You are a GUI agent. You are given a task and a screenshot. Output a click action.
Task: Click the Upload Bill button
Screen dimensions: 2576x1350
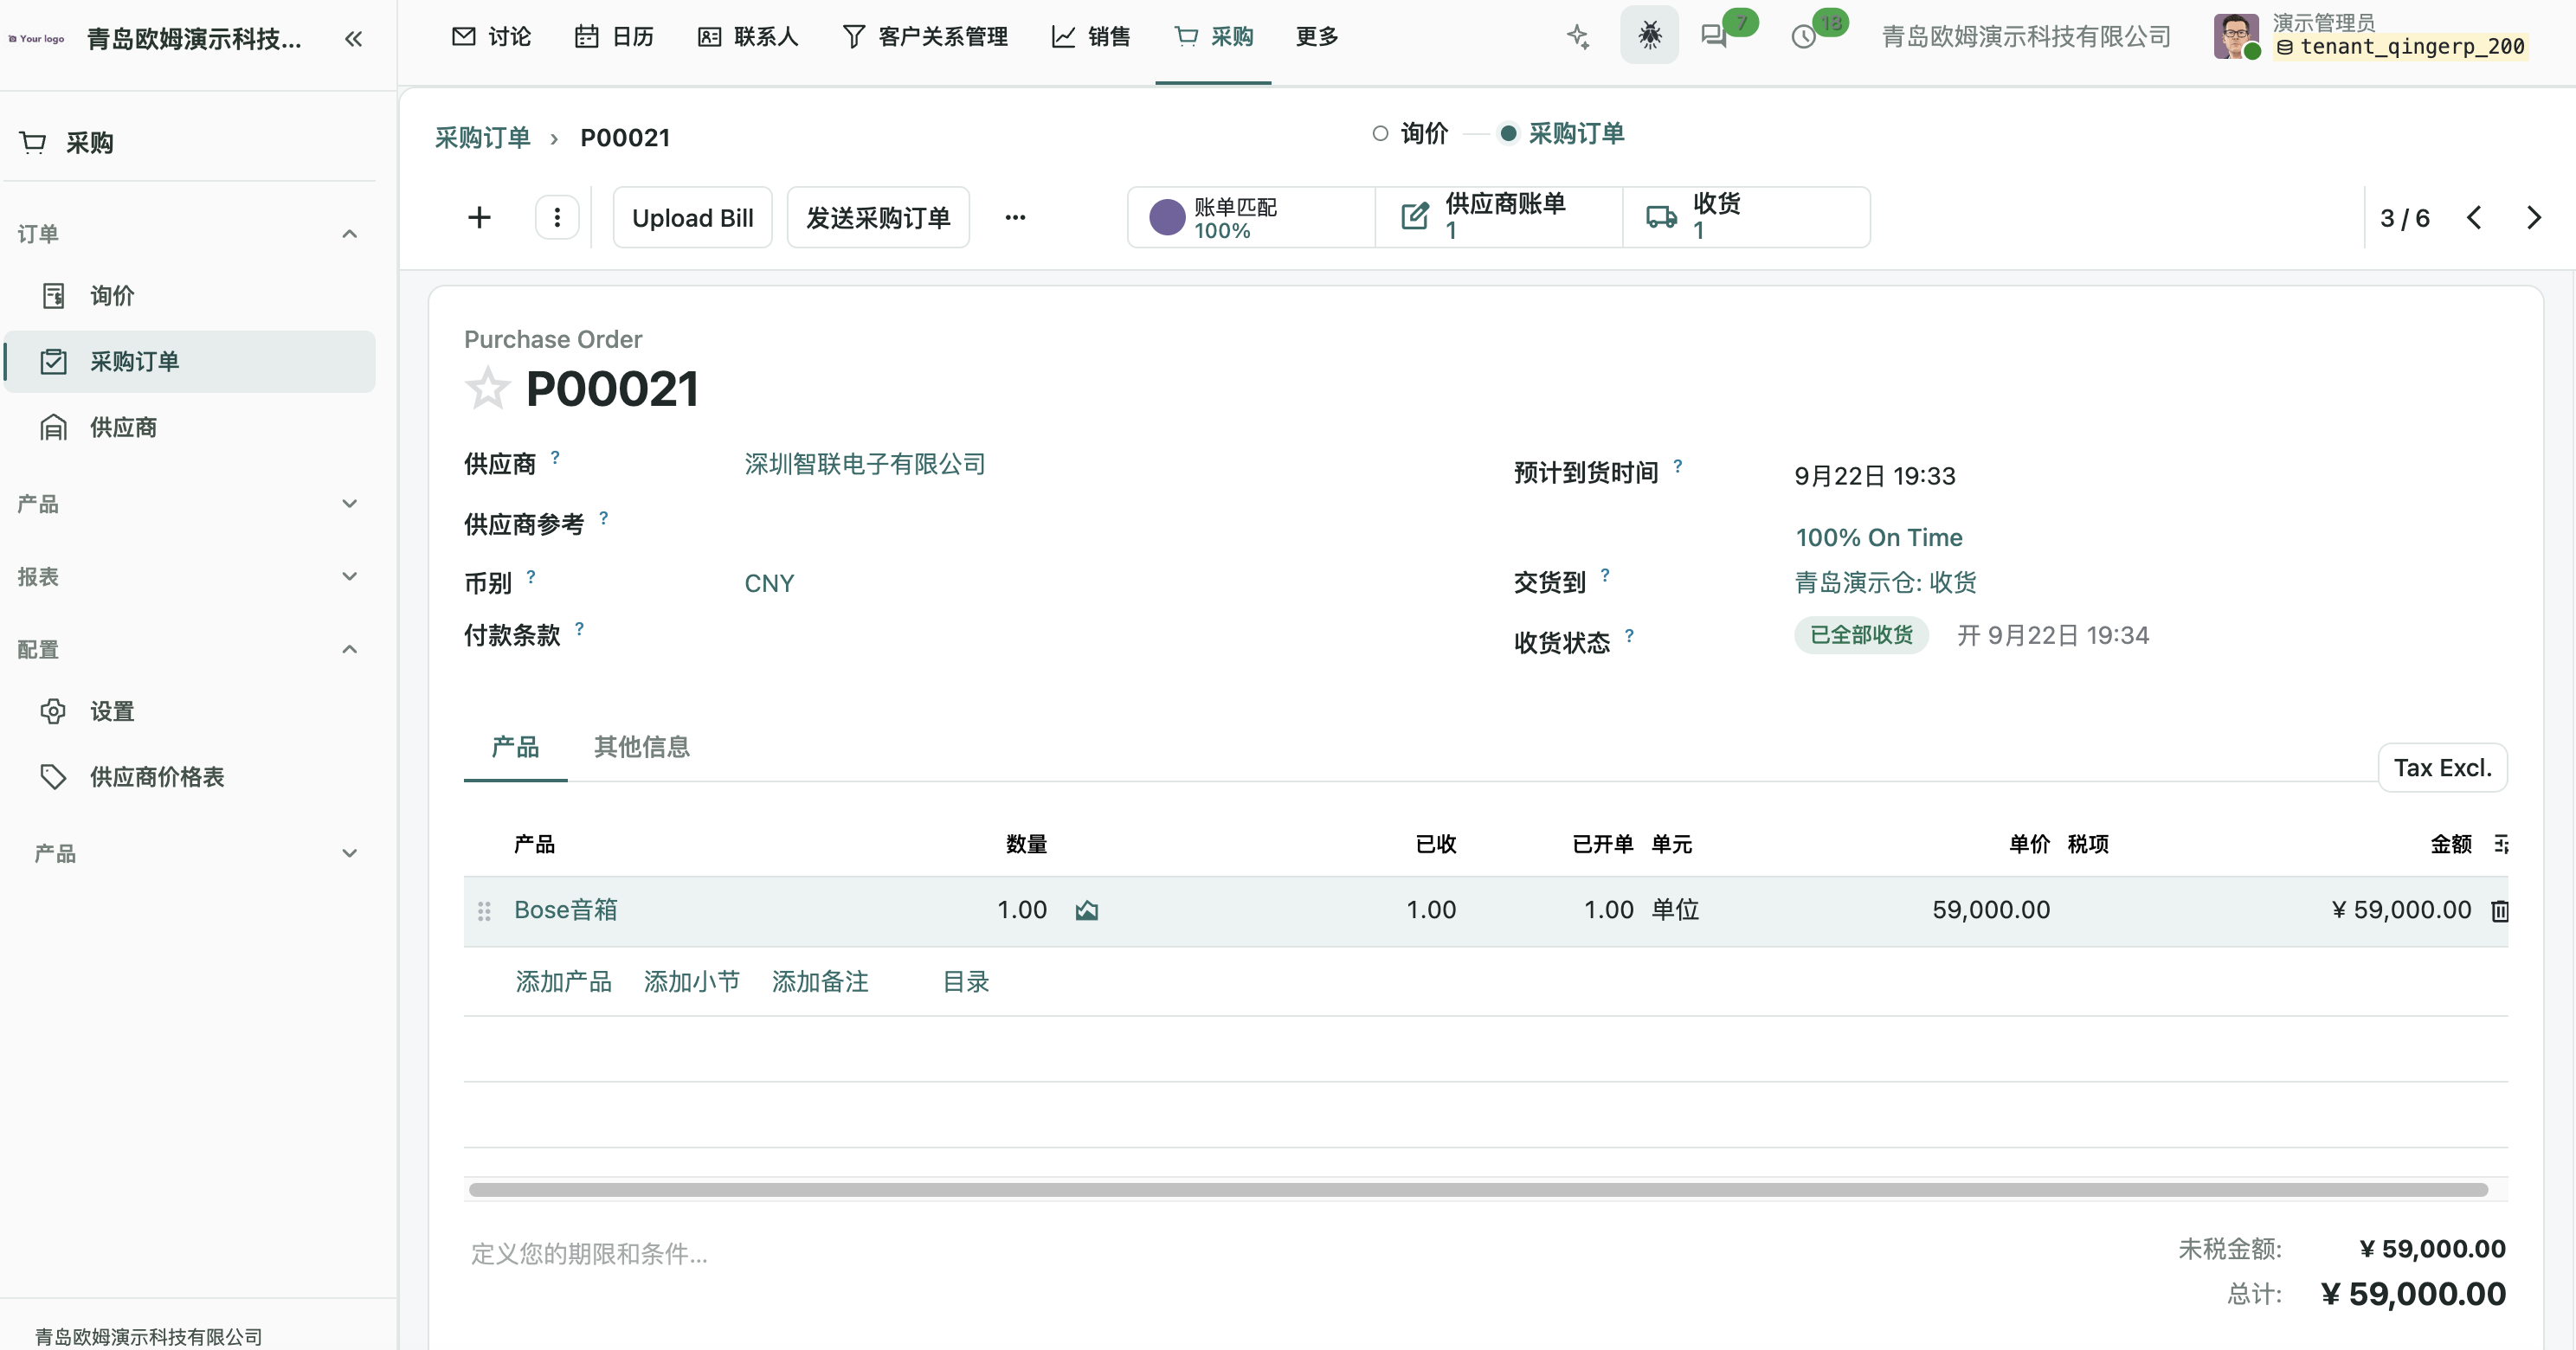click(x=692, y=217)
